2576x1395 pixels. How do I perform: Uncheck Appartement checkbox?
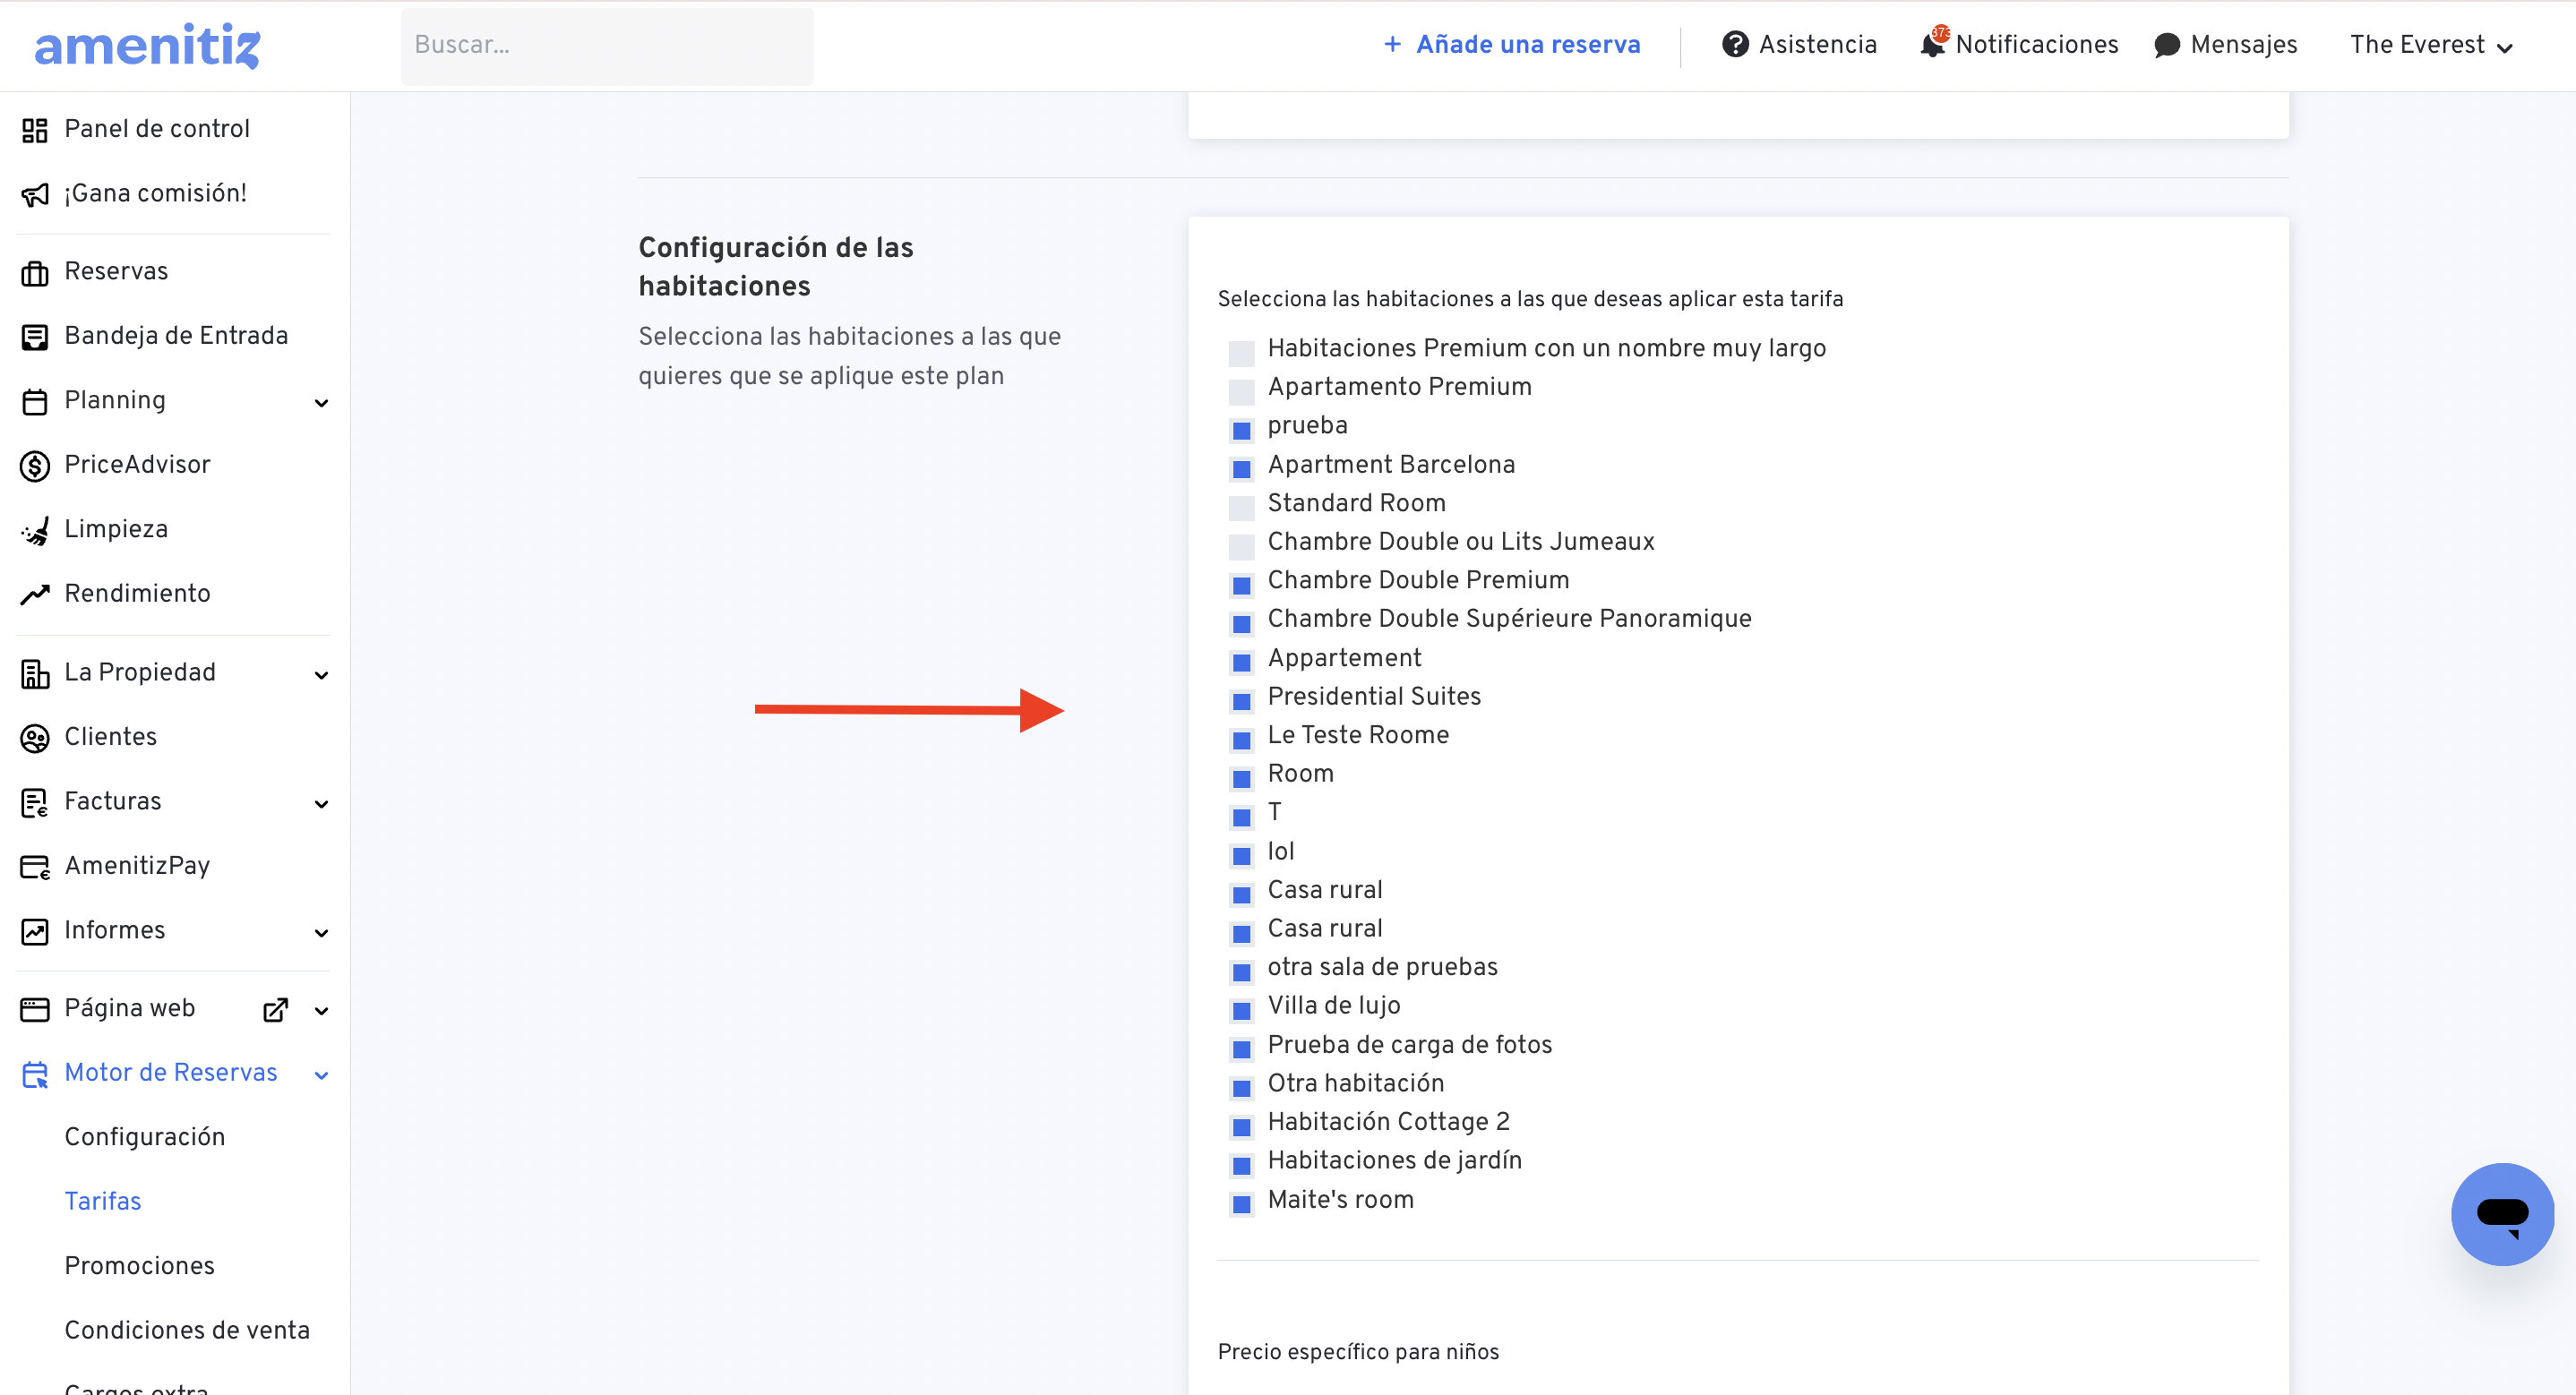1241,663
